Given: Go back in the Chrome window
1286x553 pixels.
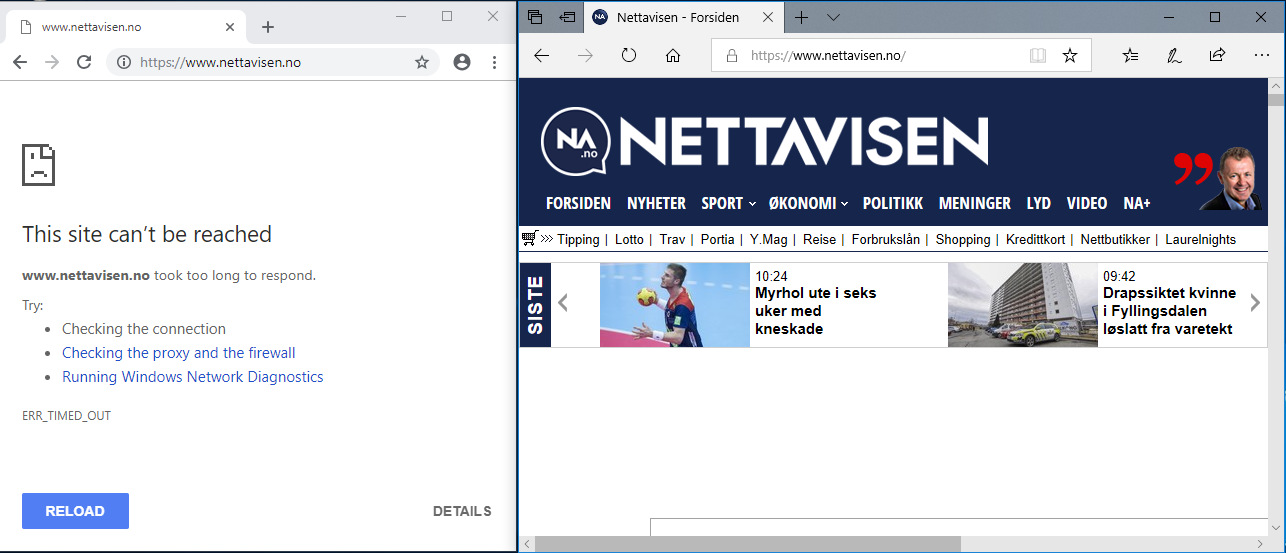Looking at the screenshot, I should click(x=20, y=62).
